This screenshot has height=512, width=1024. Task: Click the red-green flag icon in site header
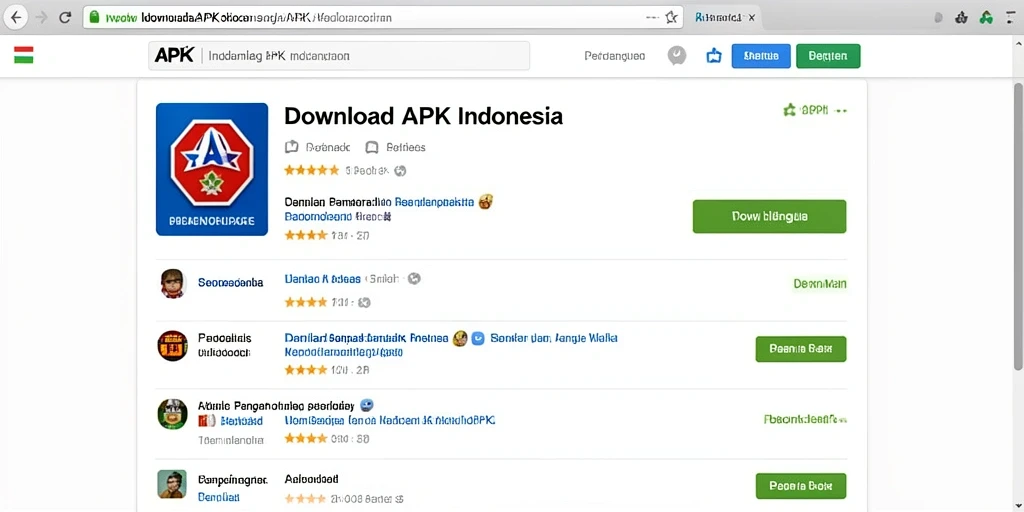pyautogui.click(x=24, y=56)
